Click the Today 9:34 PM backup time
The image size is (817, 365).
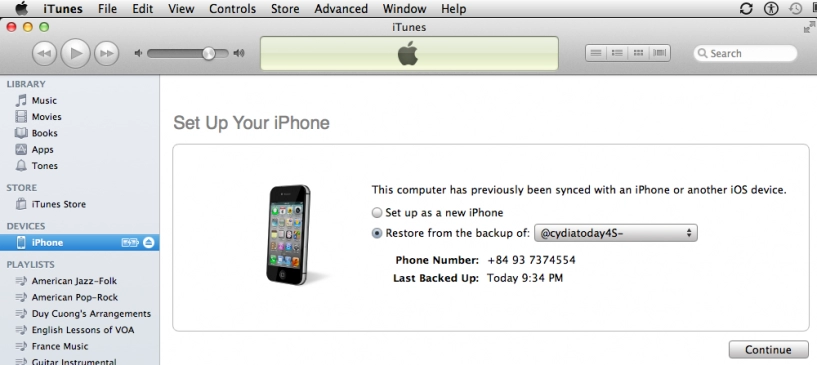(x=525, y=278)
